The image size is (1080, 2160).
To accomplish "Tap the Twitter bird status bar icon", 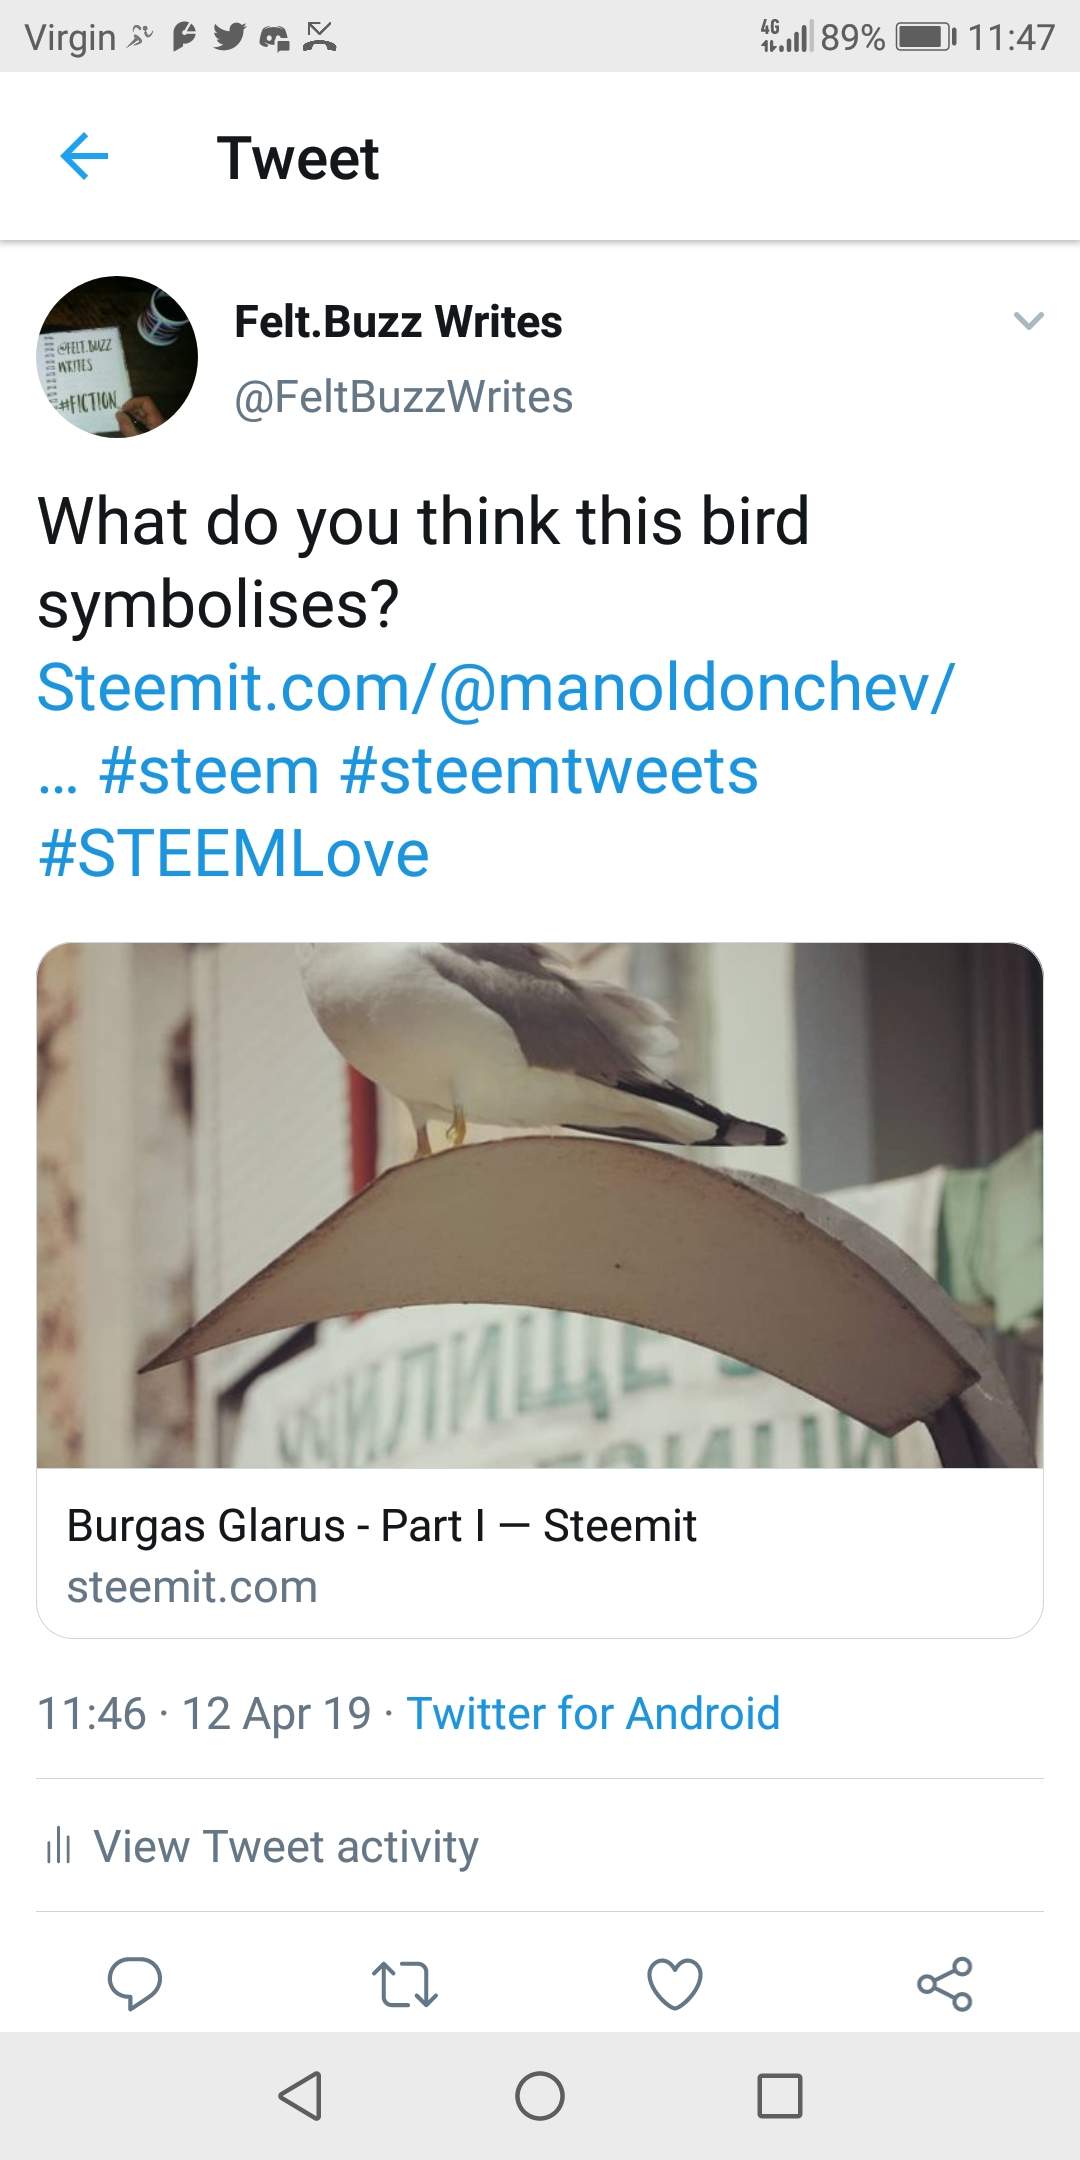I will point(229,37).
